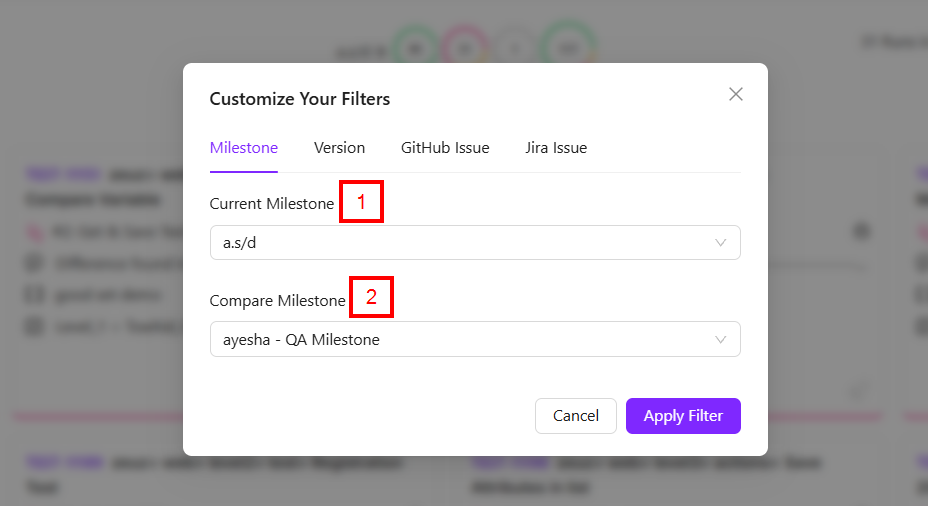928x506 pixels.
Task: Expand the Current Milestone chevron arrow
Action: coord(721,243)
